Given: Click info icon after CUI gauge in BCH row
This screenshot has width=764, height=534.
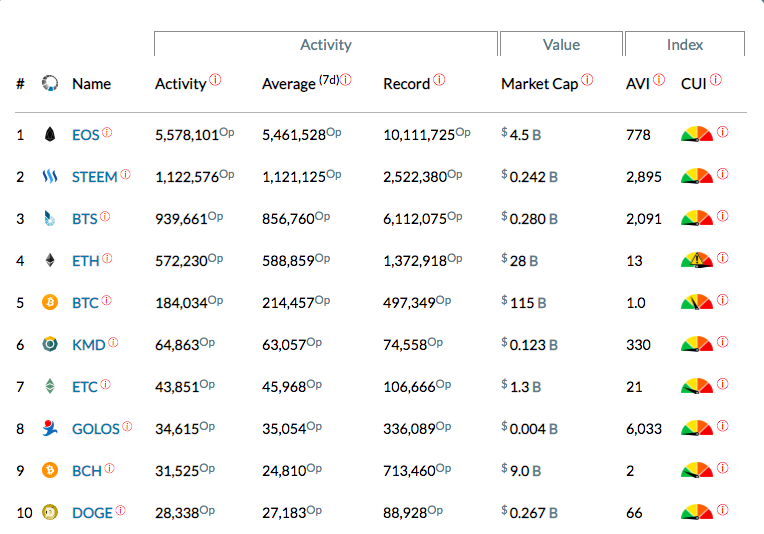Looking at the screenshot, I should click(x=723, y=468).
